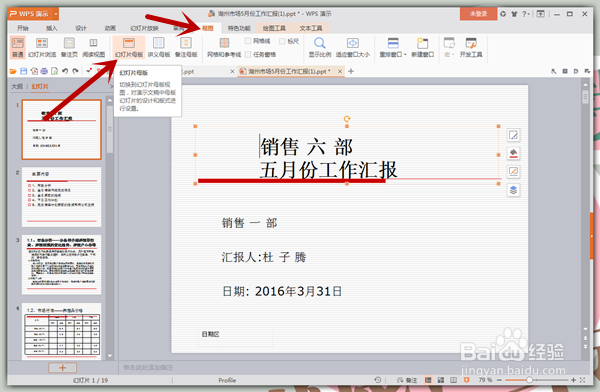Toggle Notes (备注) pane in status bar
Image resolution: width=600 pixels, height=392 pixels.
[407, 380]
